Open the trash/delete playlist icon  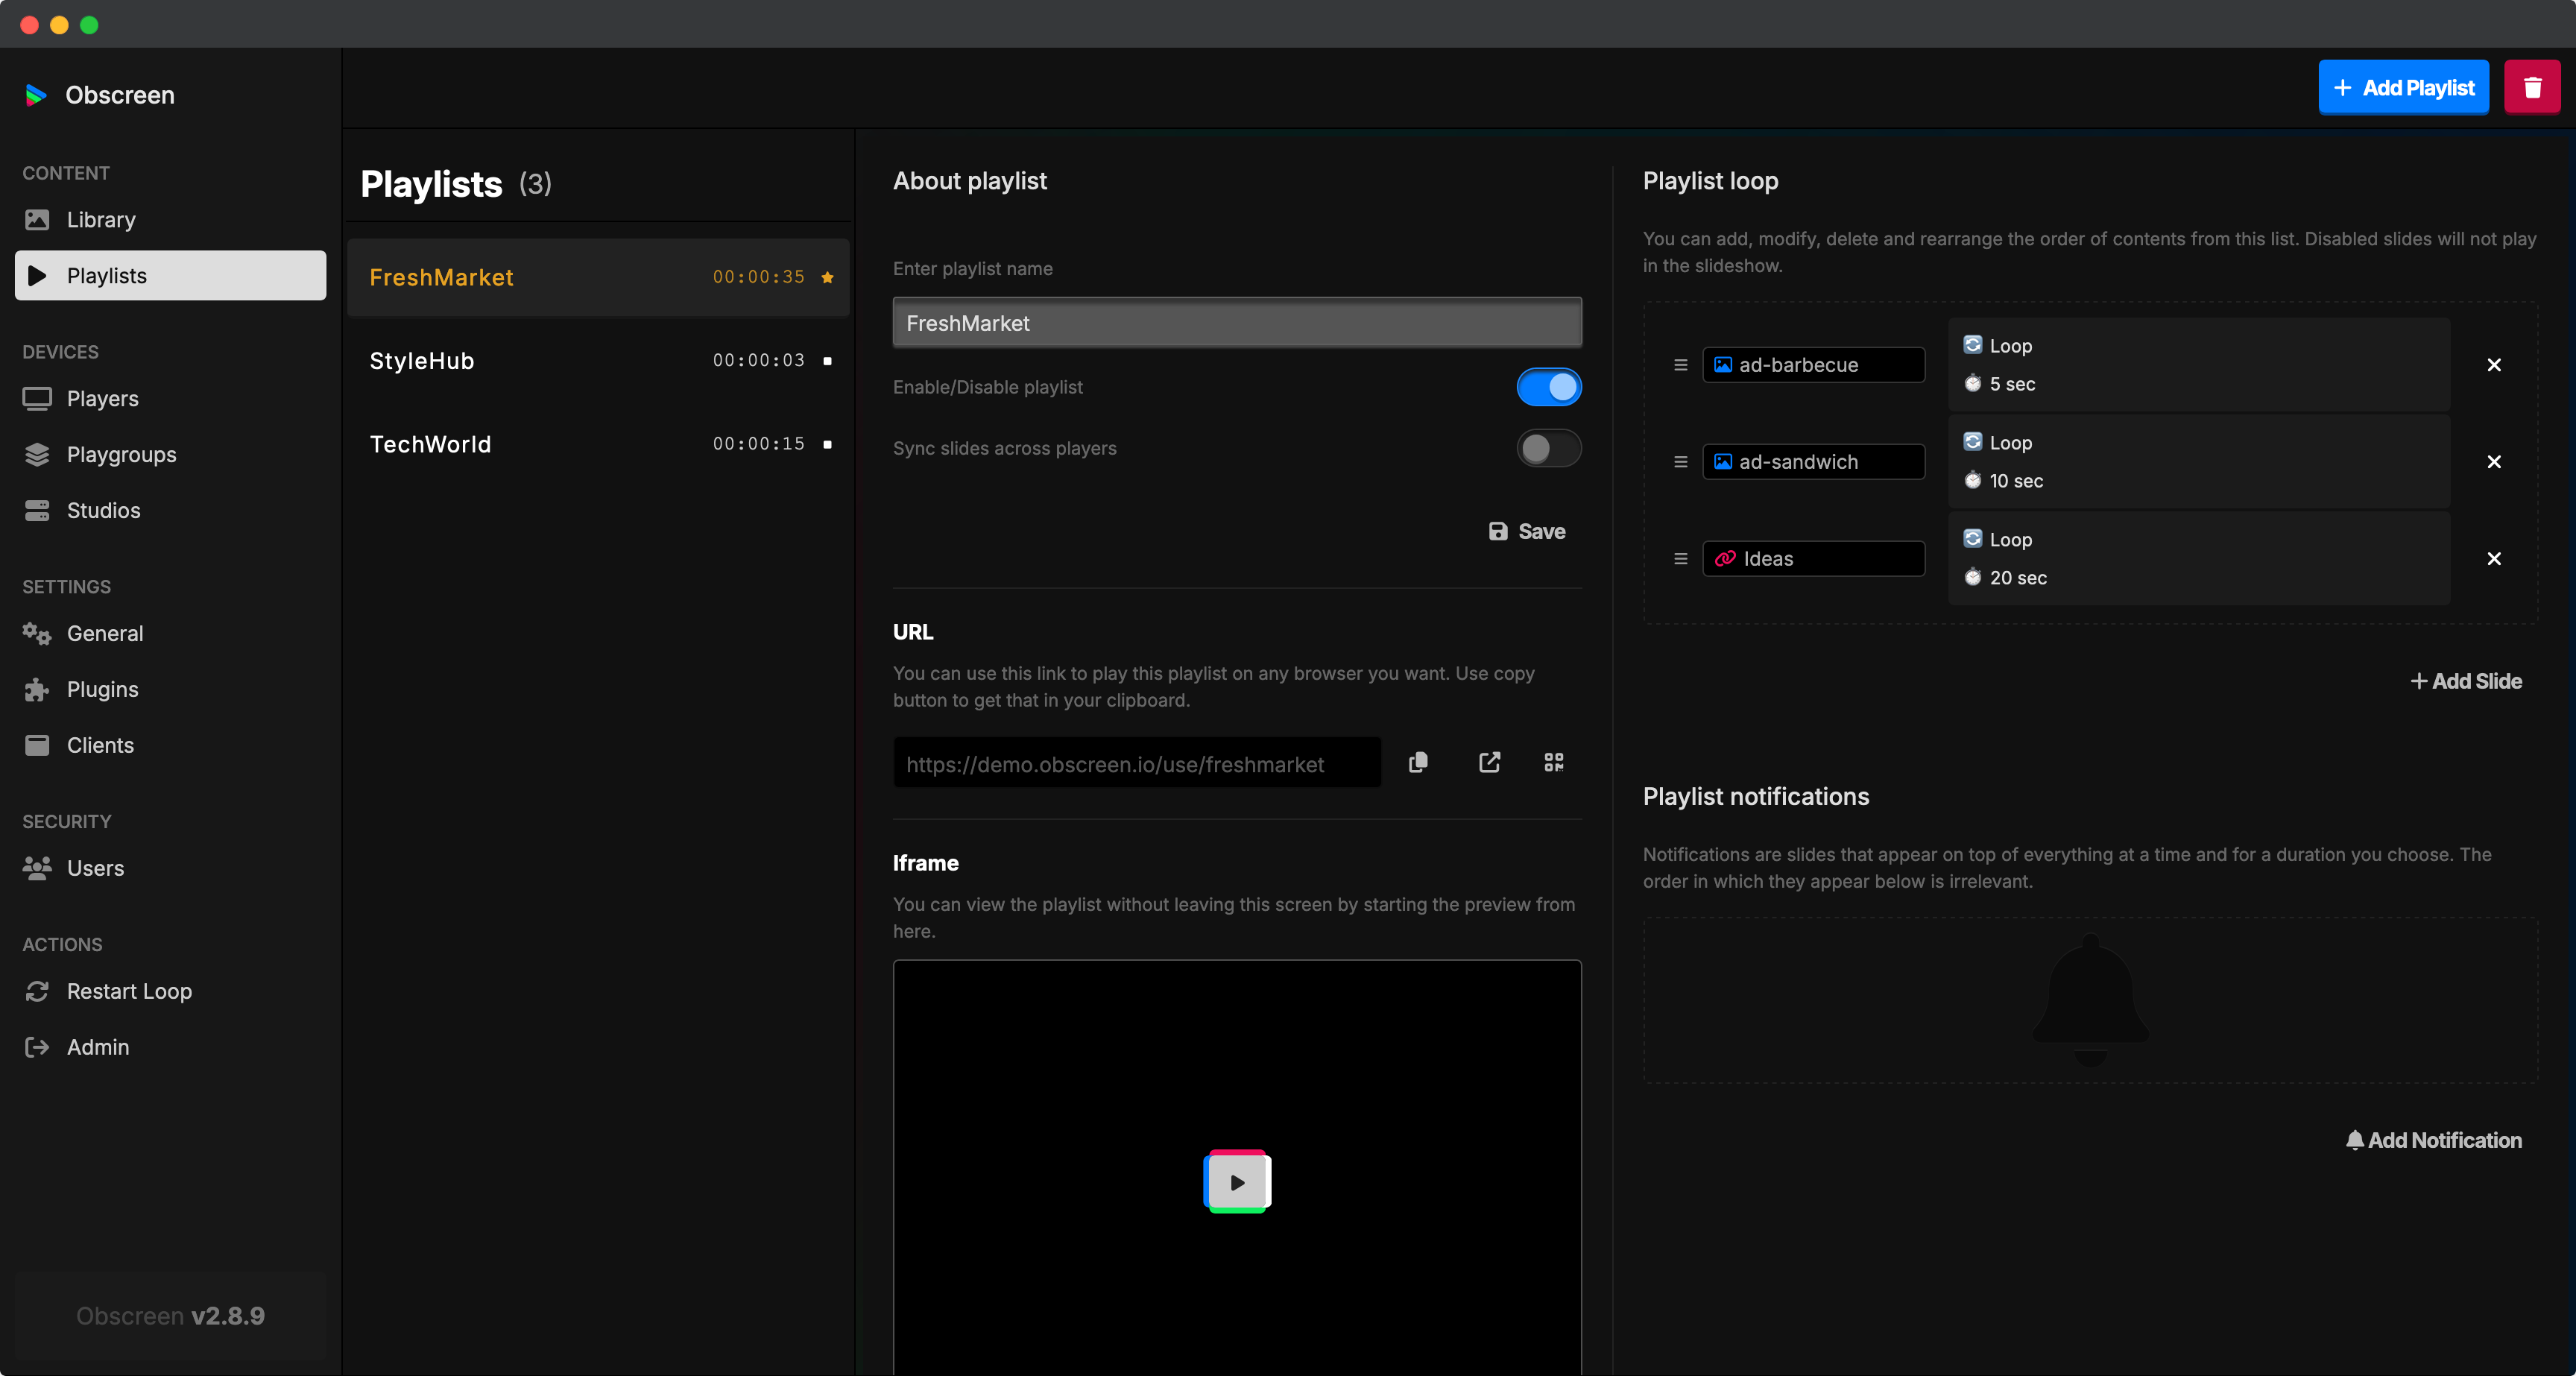[x=2532, y=87]
